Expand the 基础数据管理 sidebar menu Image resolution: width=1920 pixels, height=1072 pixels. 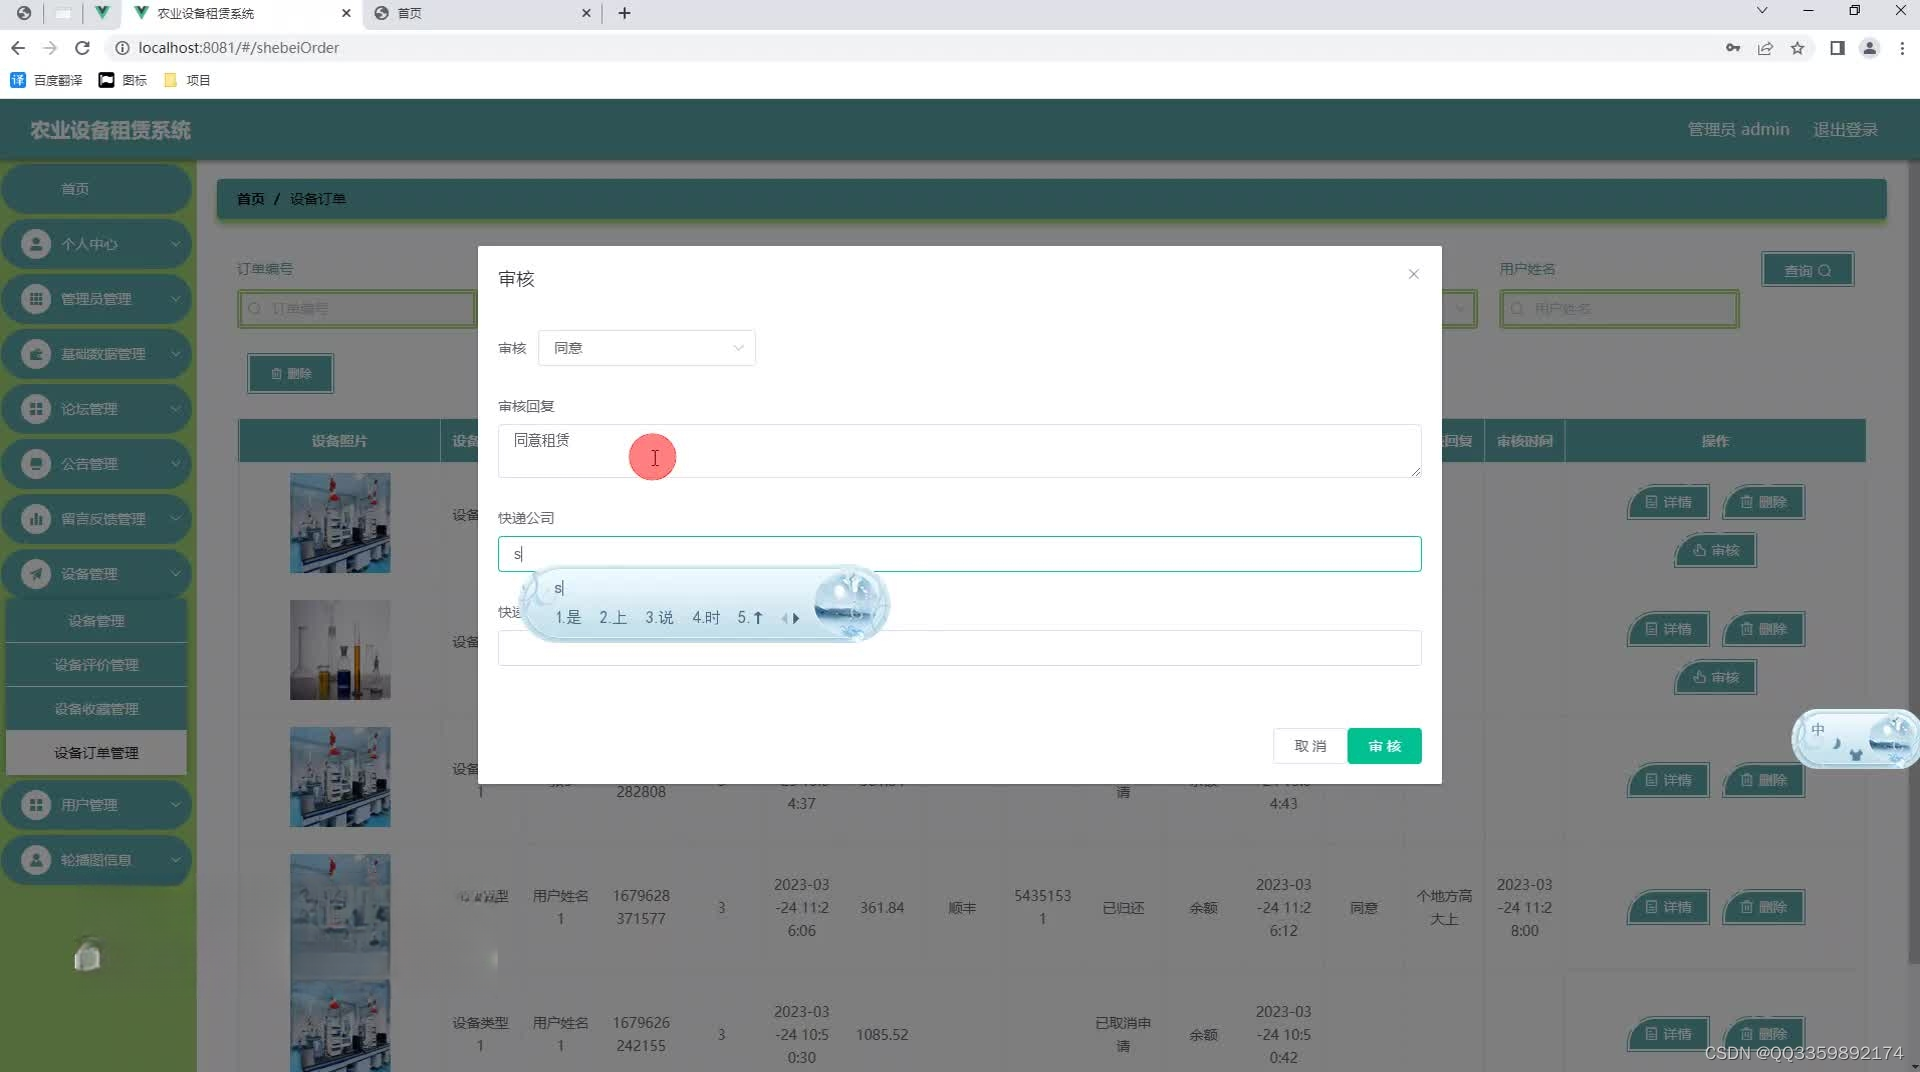(x=96, y=354)
